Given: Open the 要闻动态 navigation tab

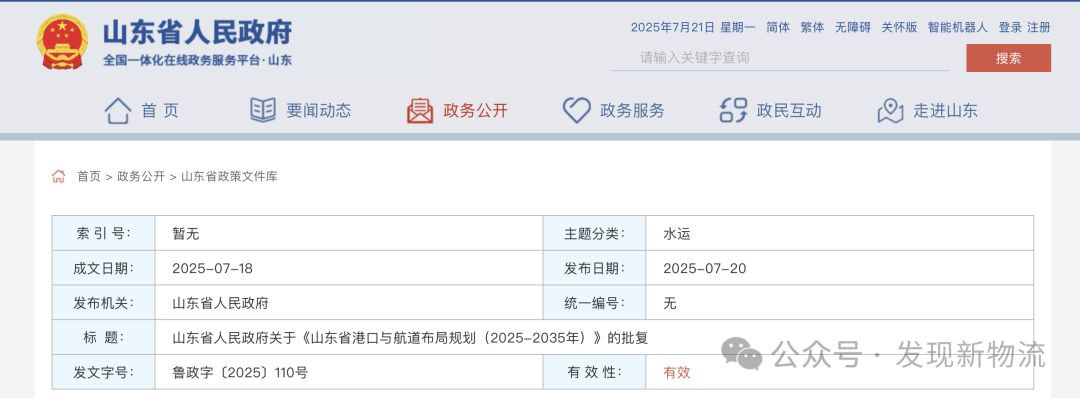Looking at the screenshot, I should [x=319, y=110].
